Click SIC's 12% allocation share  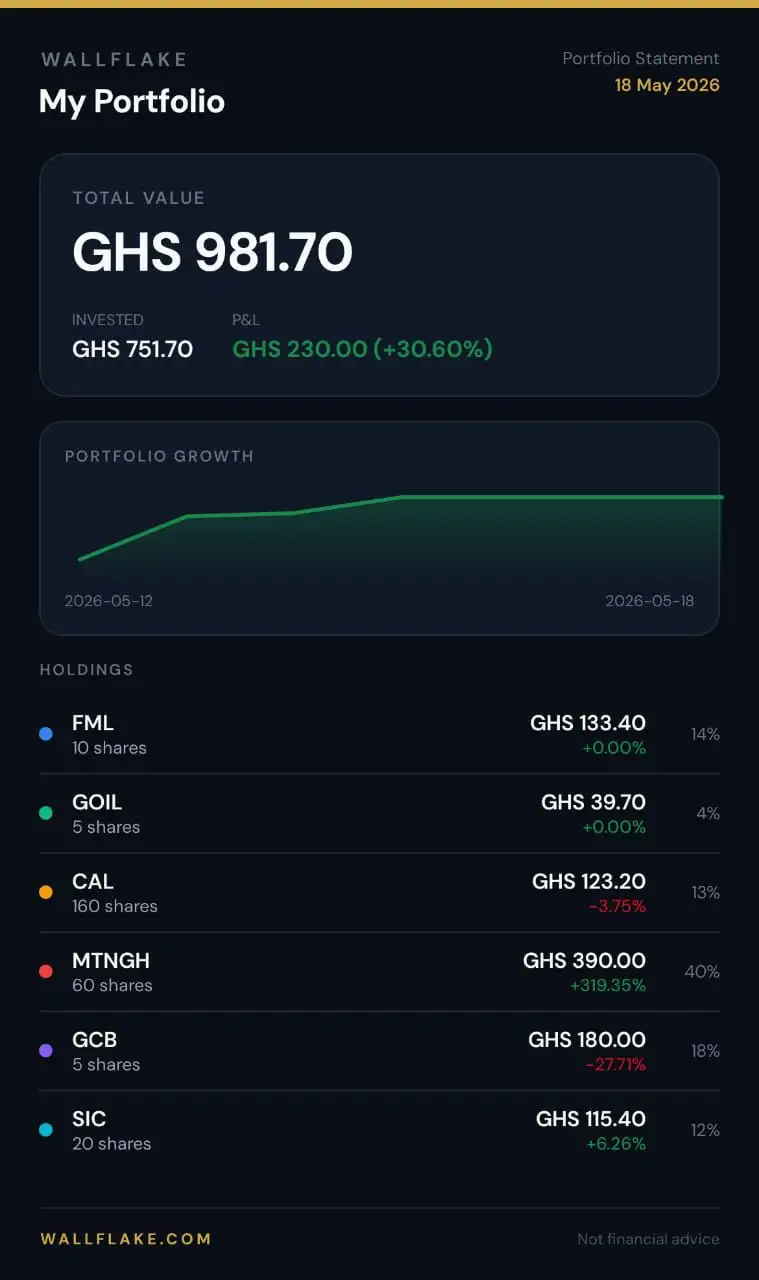[705, 1130]
